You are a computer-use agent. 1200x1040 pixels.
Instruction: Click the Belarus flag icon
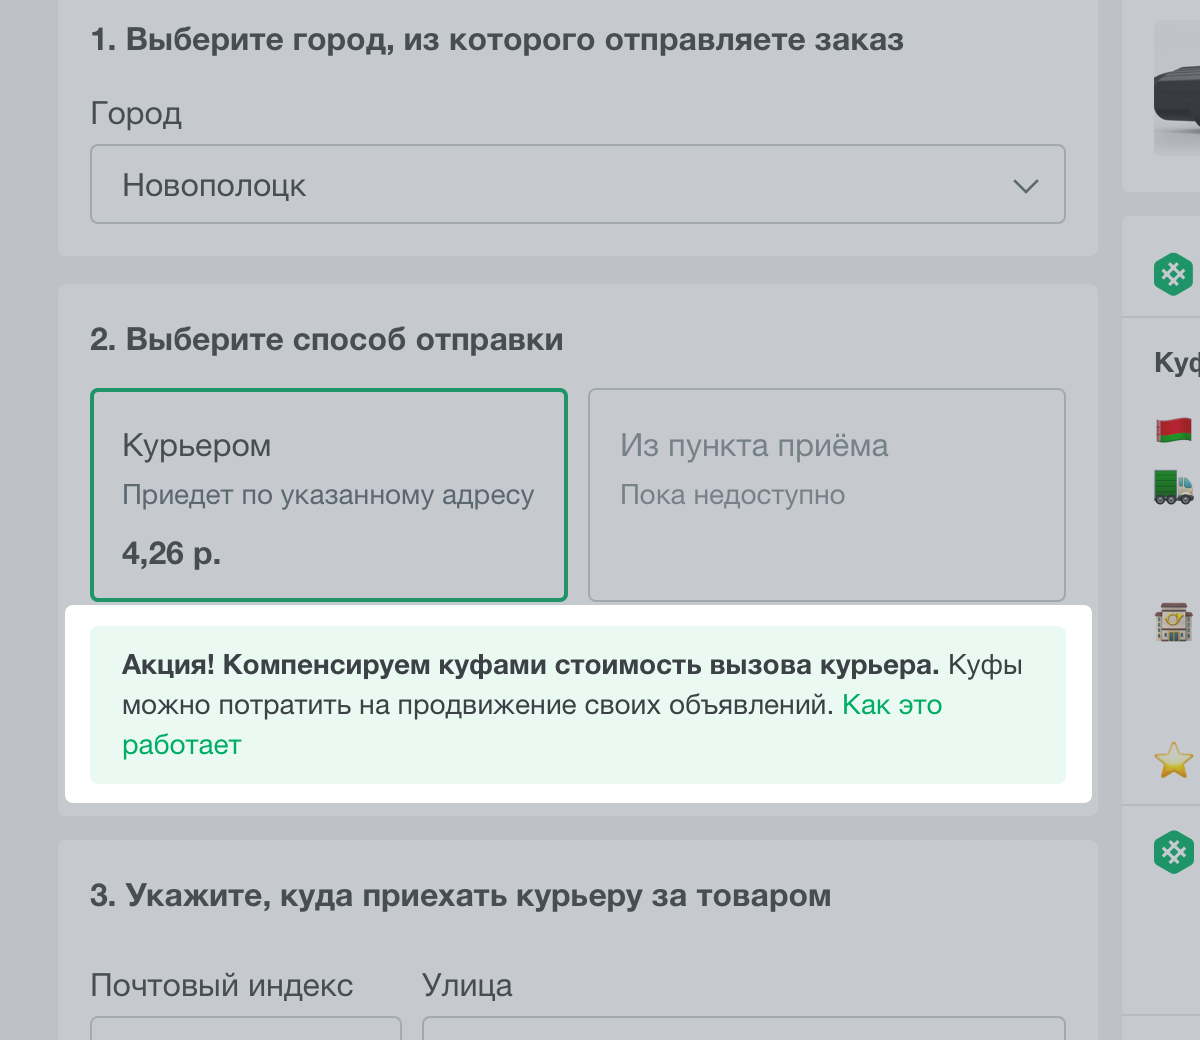pos(1174,430)
